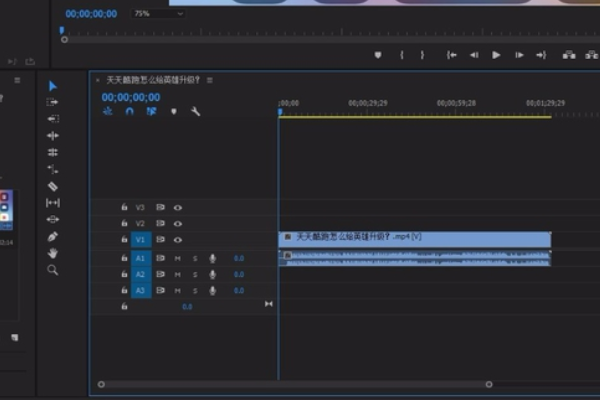Open timeline display settings wrench
This screenshot has height=400, width=600.
196,111
